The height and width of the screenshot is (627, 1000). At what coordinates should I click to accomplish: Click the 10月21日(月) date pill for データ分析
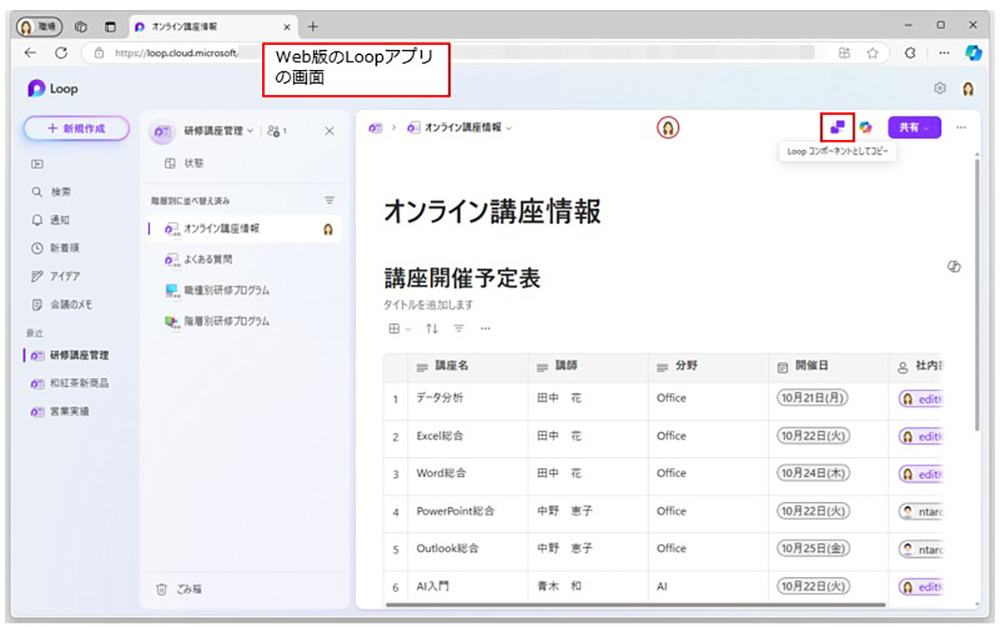[813, 398]
